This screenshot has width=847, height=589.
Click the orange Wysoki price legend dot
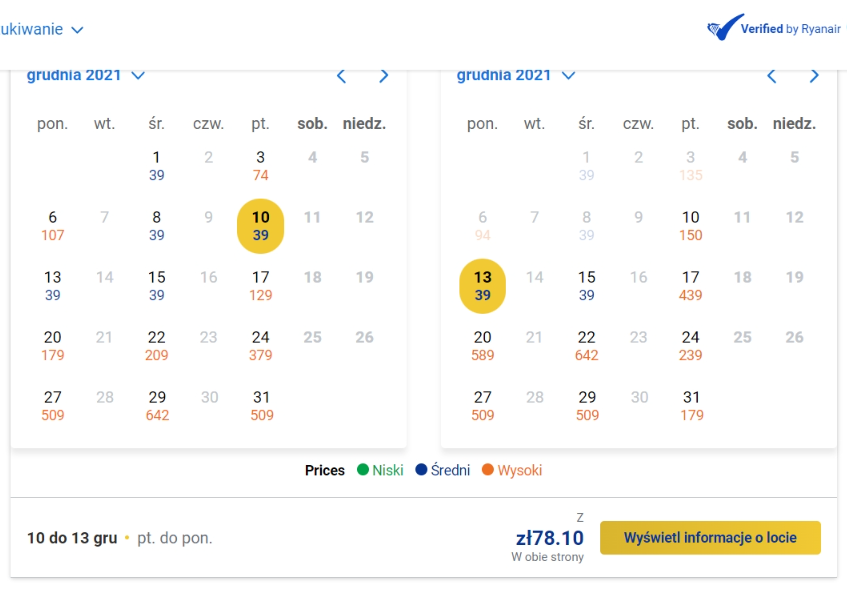click(x=488, y=470)
